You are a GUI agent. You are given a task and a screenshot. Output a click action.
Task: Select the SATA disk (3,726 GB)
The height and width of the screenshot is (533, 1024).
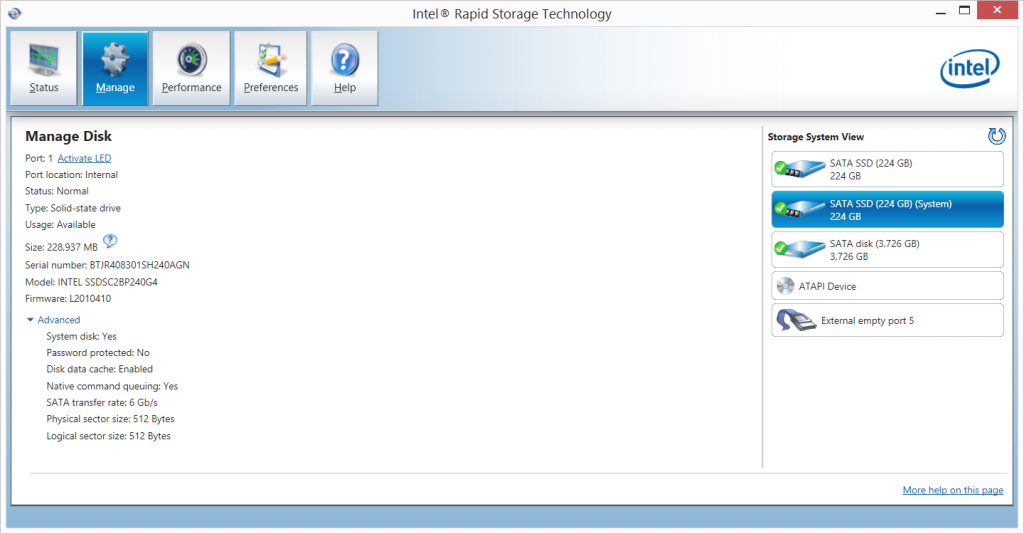click(x=887, y=249)
